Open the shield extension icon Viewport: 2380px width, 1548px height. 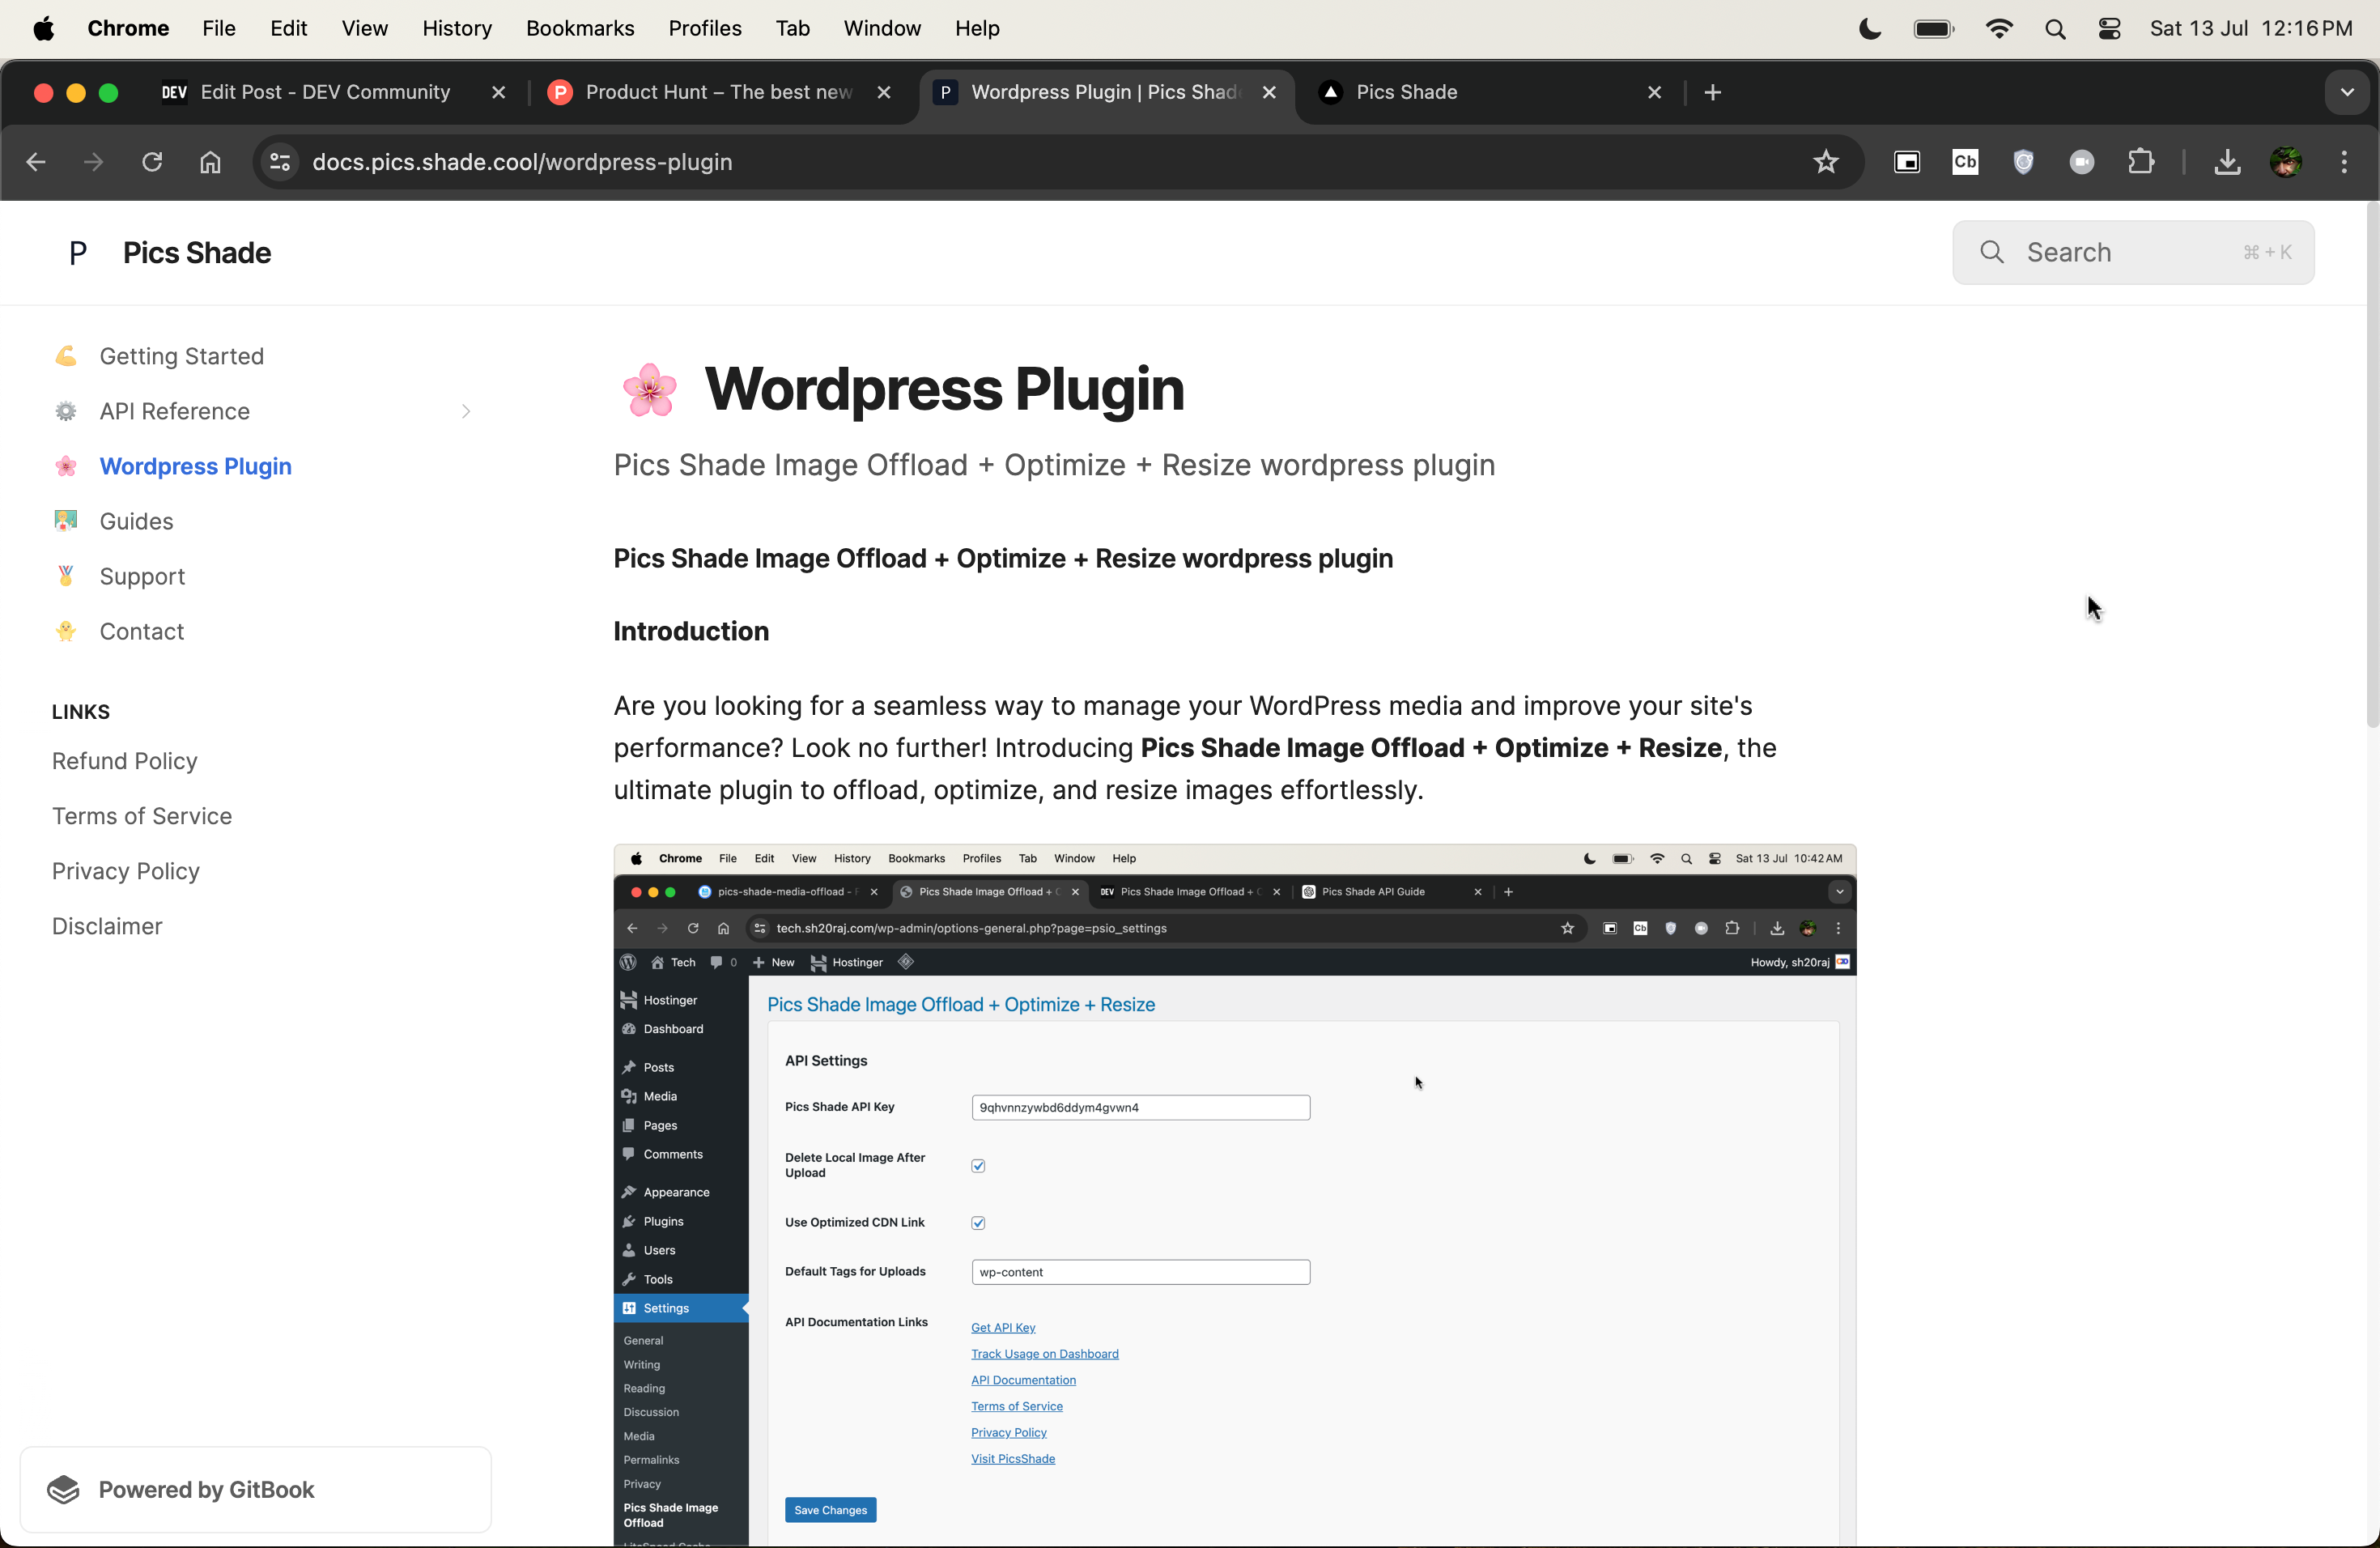coord(2023,162)
